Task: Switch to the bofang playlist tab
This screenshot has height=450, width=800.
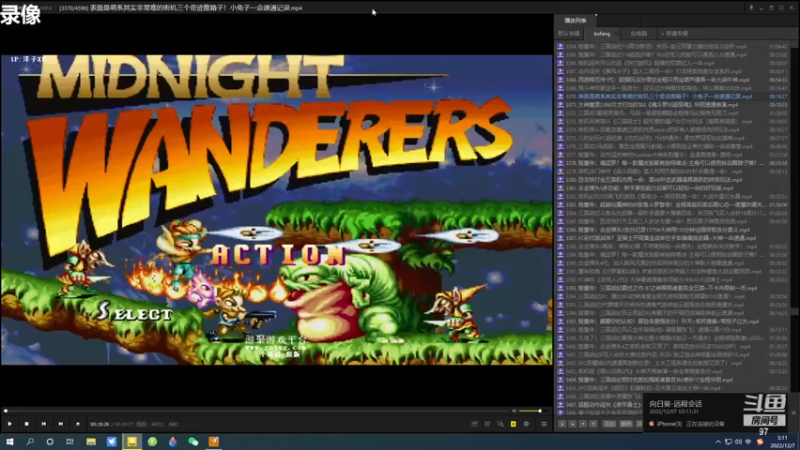Action: point(602,34)
